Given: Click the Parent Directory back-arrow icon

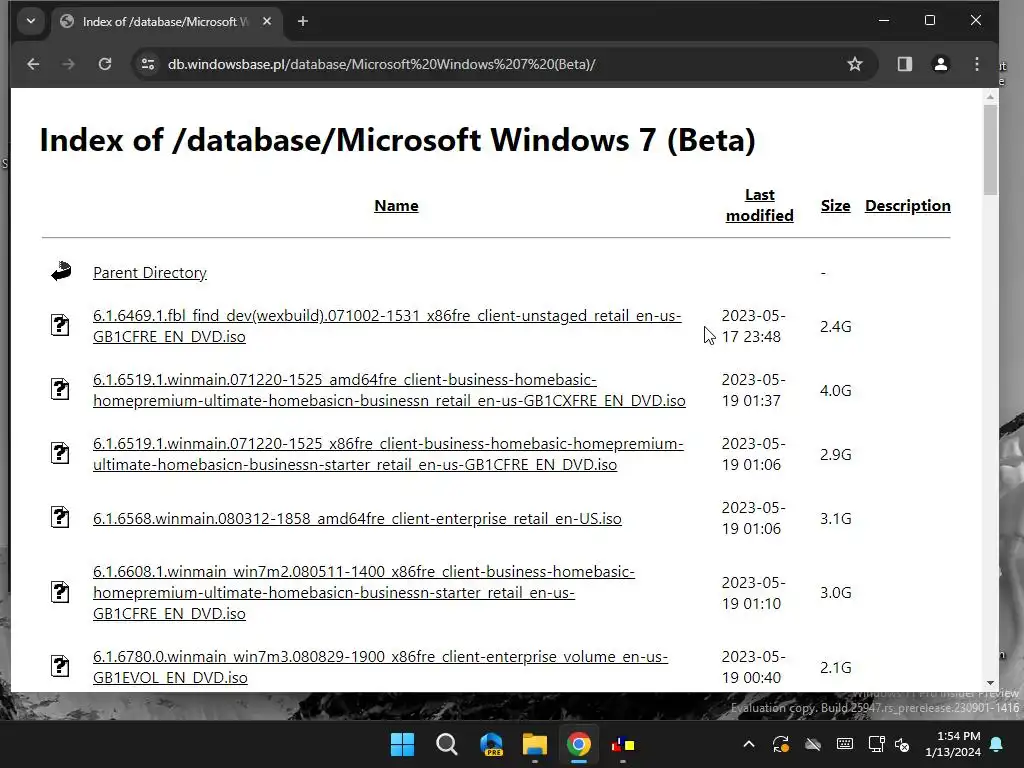Looking at the screenshot, I should coord(61,271).
